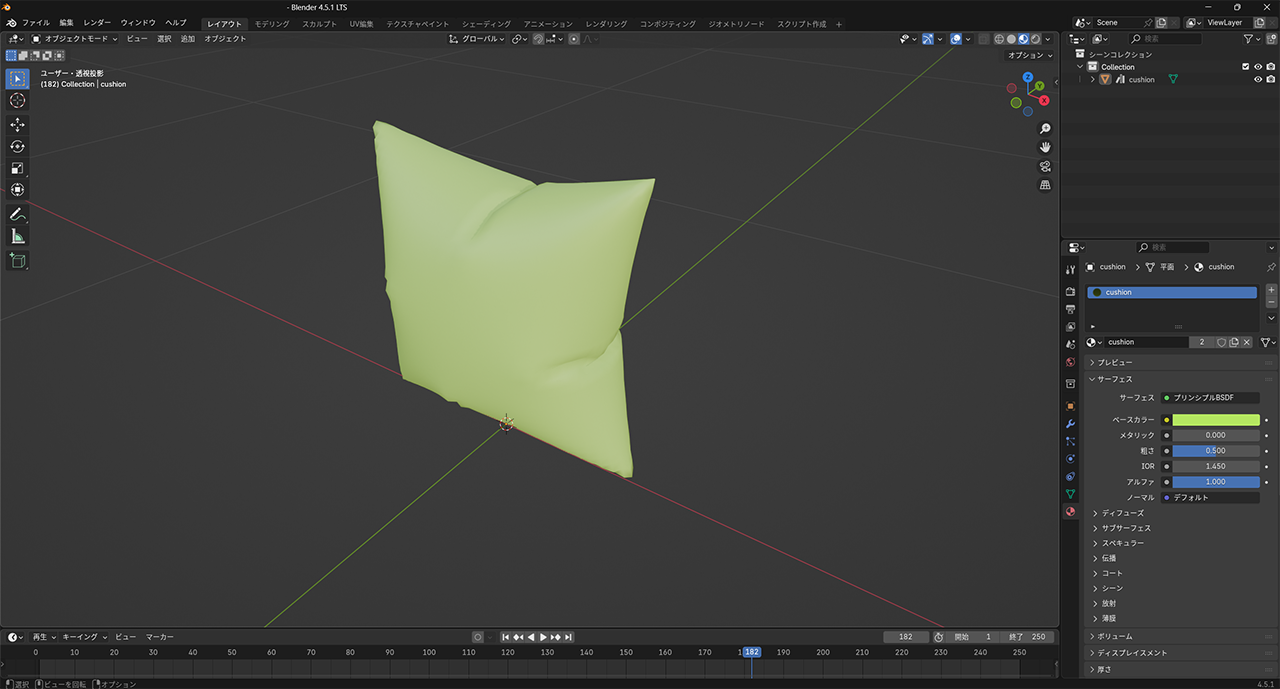1280x689 pixels.
Task: Toggle visibility of Collection in outliner
Action: tap(1258, 67)
